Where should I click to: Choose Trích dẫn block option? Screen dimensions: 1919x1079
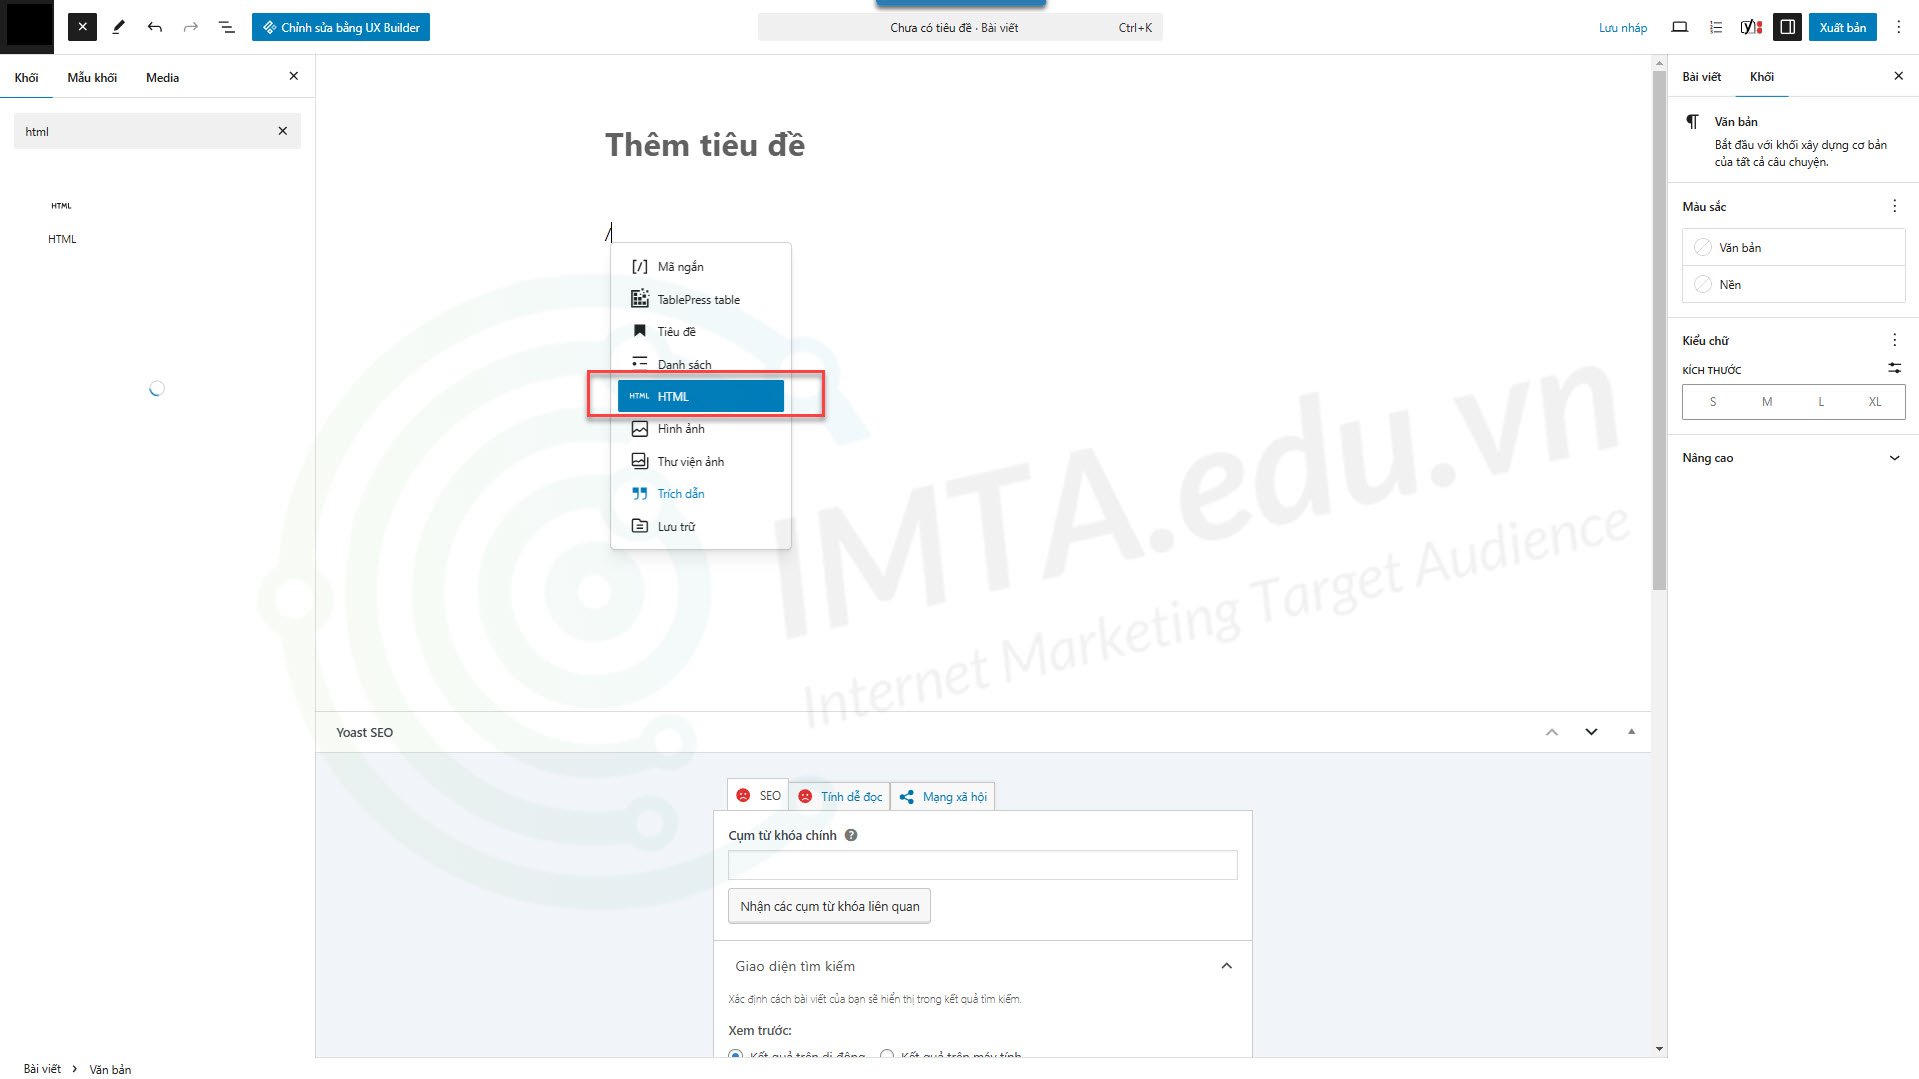click(x=700, y=494)
